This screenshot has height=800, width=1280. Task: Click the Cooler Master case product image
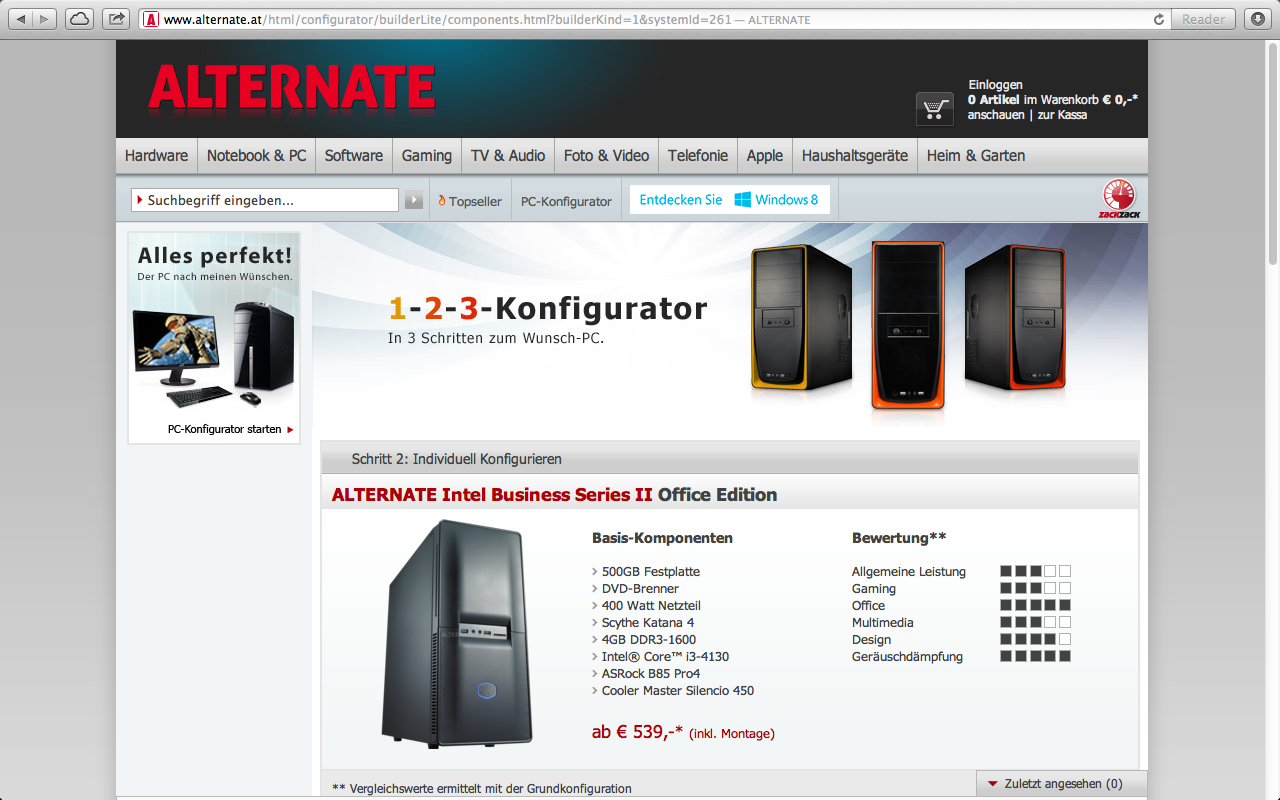tap(455, 635)
